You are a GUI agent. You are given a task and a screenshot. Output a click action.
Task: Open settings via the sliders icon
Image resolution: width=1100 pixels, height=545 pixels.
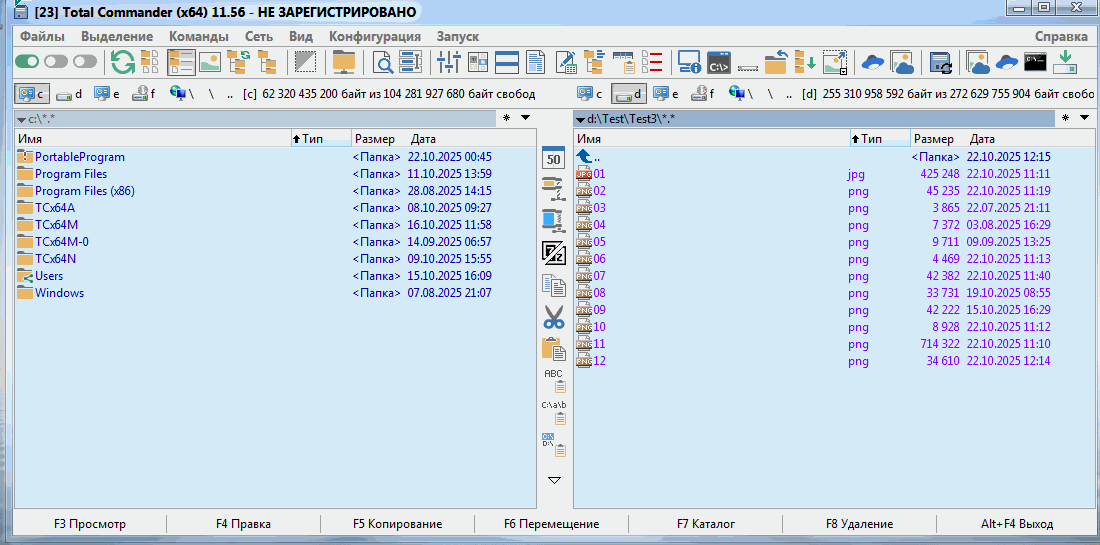click(448, 62)
